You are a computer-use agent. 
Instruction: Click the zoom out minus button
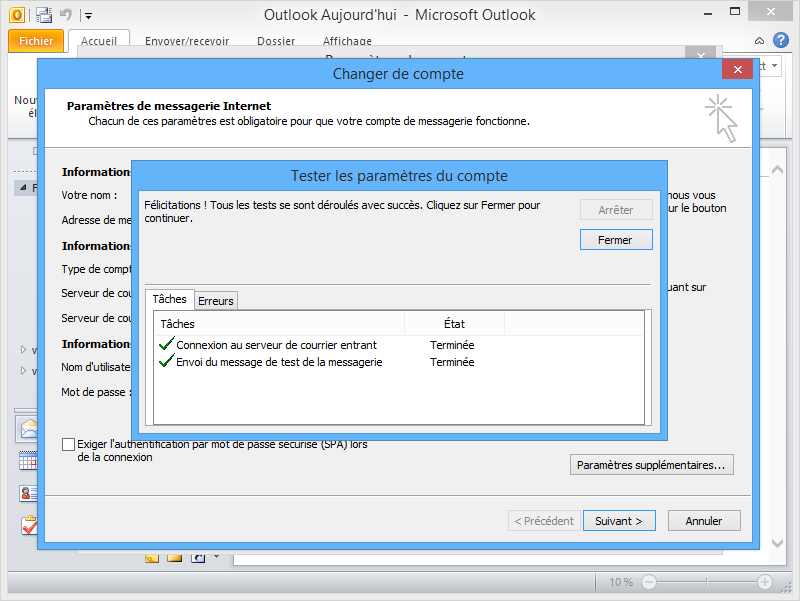(x=648, y=582)
